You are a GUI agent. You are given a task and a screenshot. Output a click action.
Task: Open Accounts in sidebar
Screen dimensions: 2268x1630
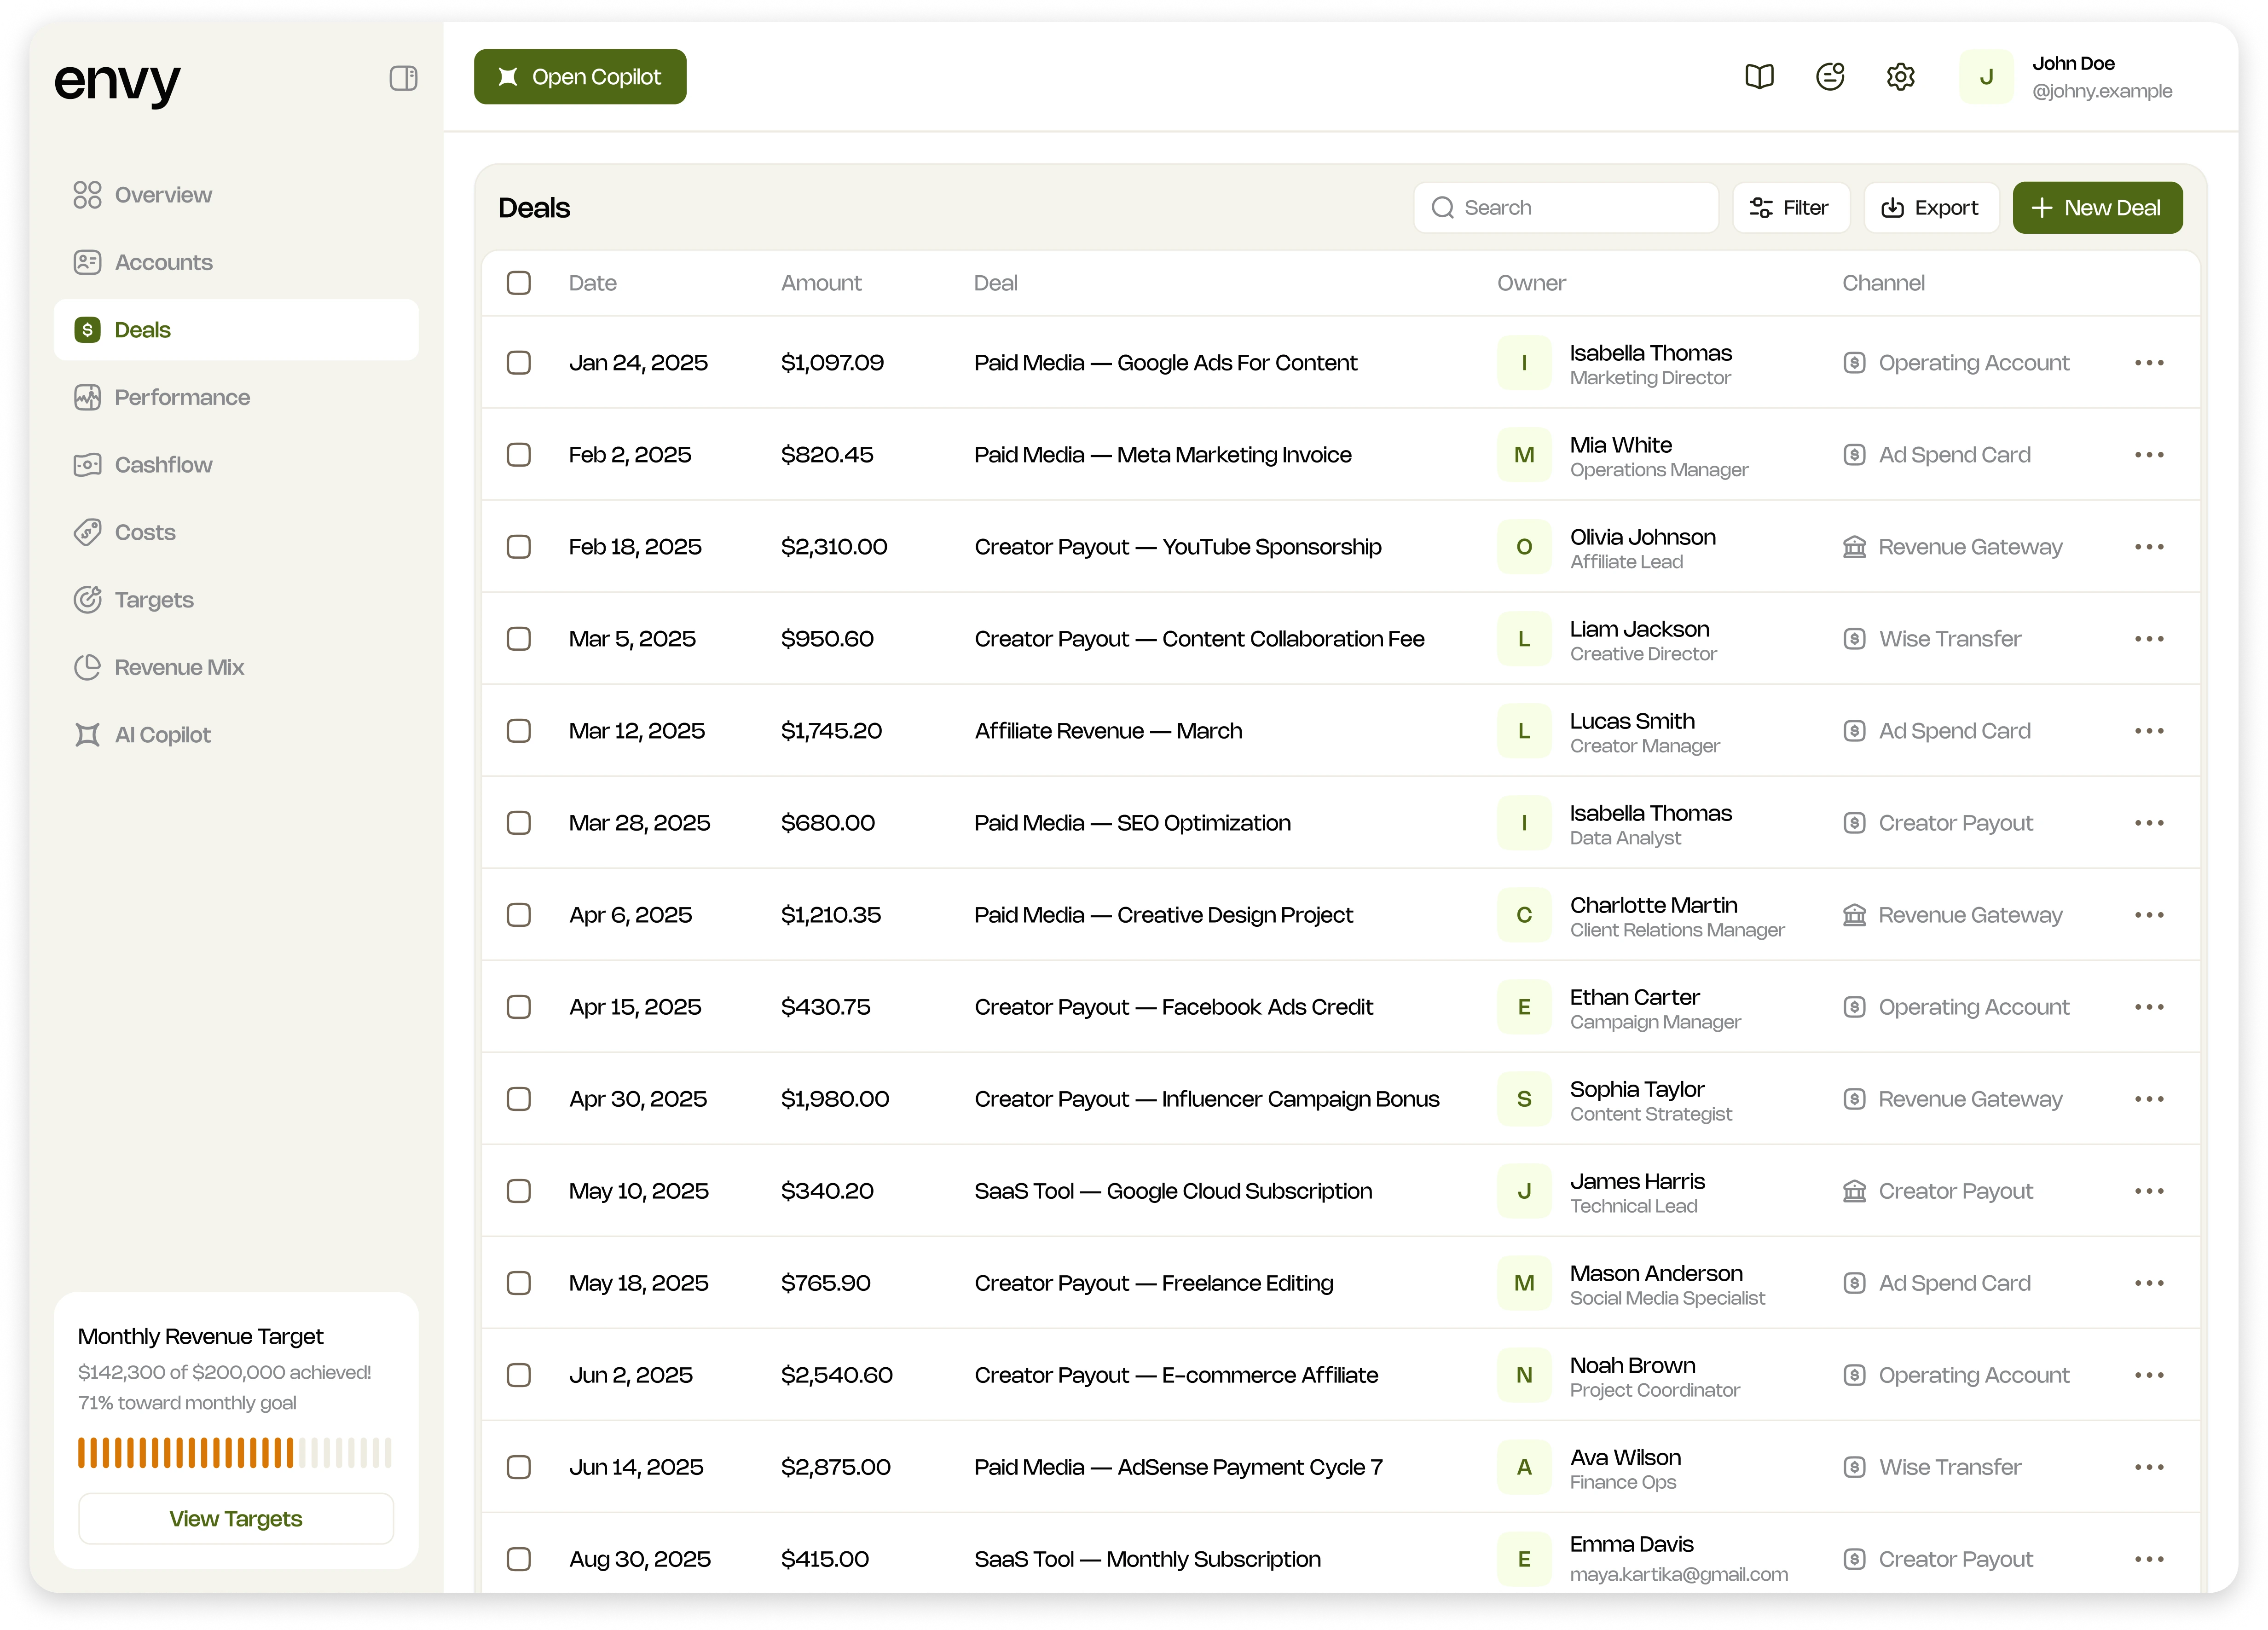point(236,262)
